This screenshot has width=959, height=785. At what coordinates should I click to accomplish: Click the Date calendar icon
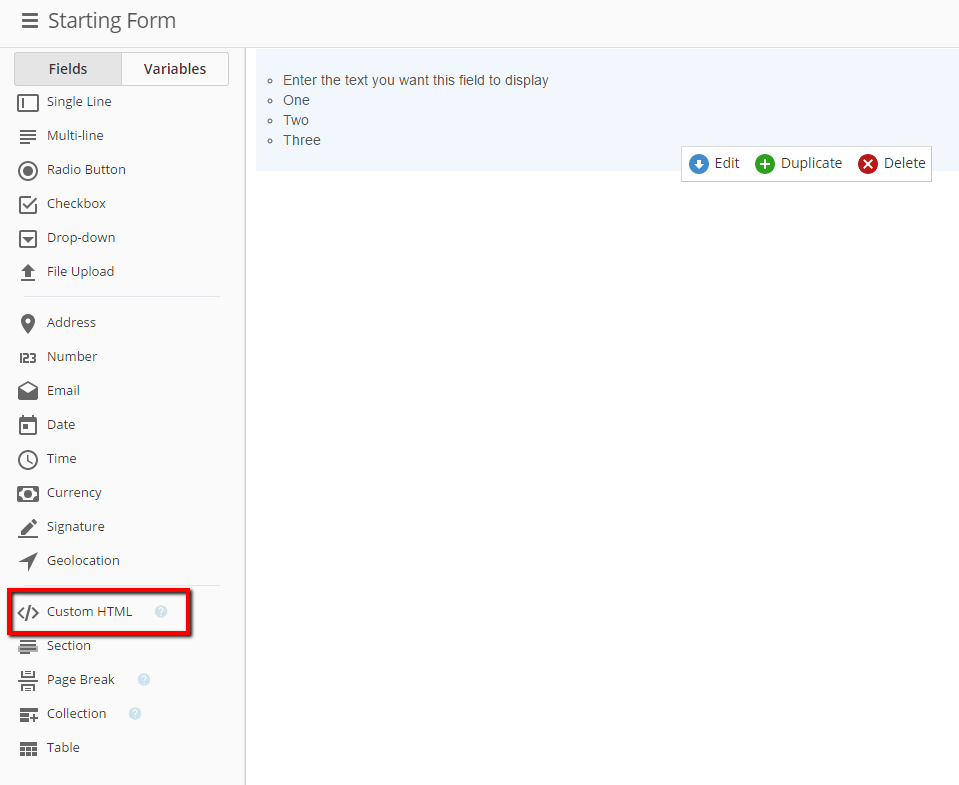tap(28, 425)
